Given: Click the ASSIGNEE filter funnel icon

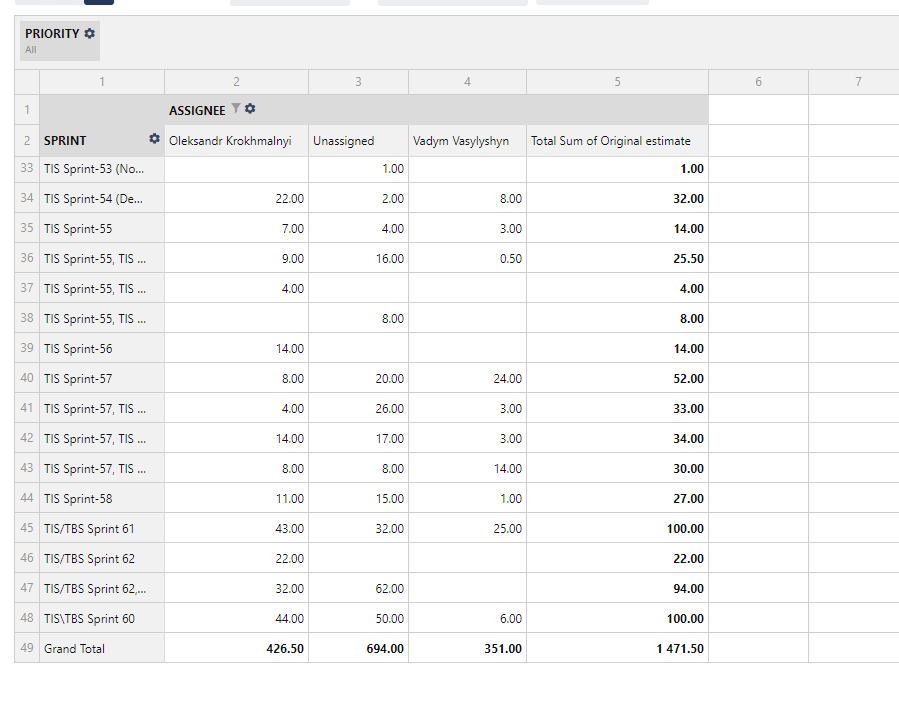Looking at the screenshot, I should [x=236, y=108].
